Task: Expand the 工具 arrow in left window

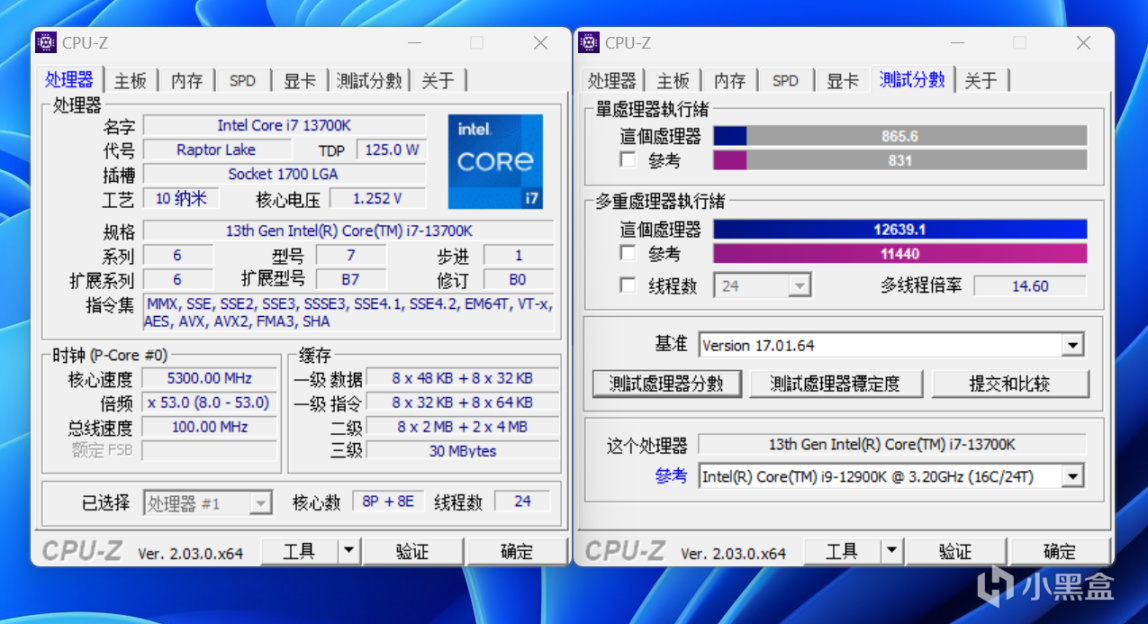Action: point(349,551)
